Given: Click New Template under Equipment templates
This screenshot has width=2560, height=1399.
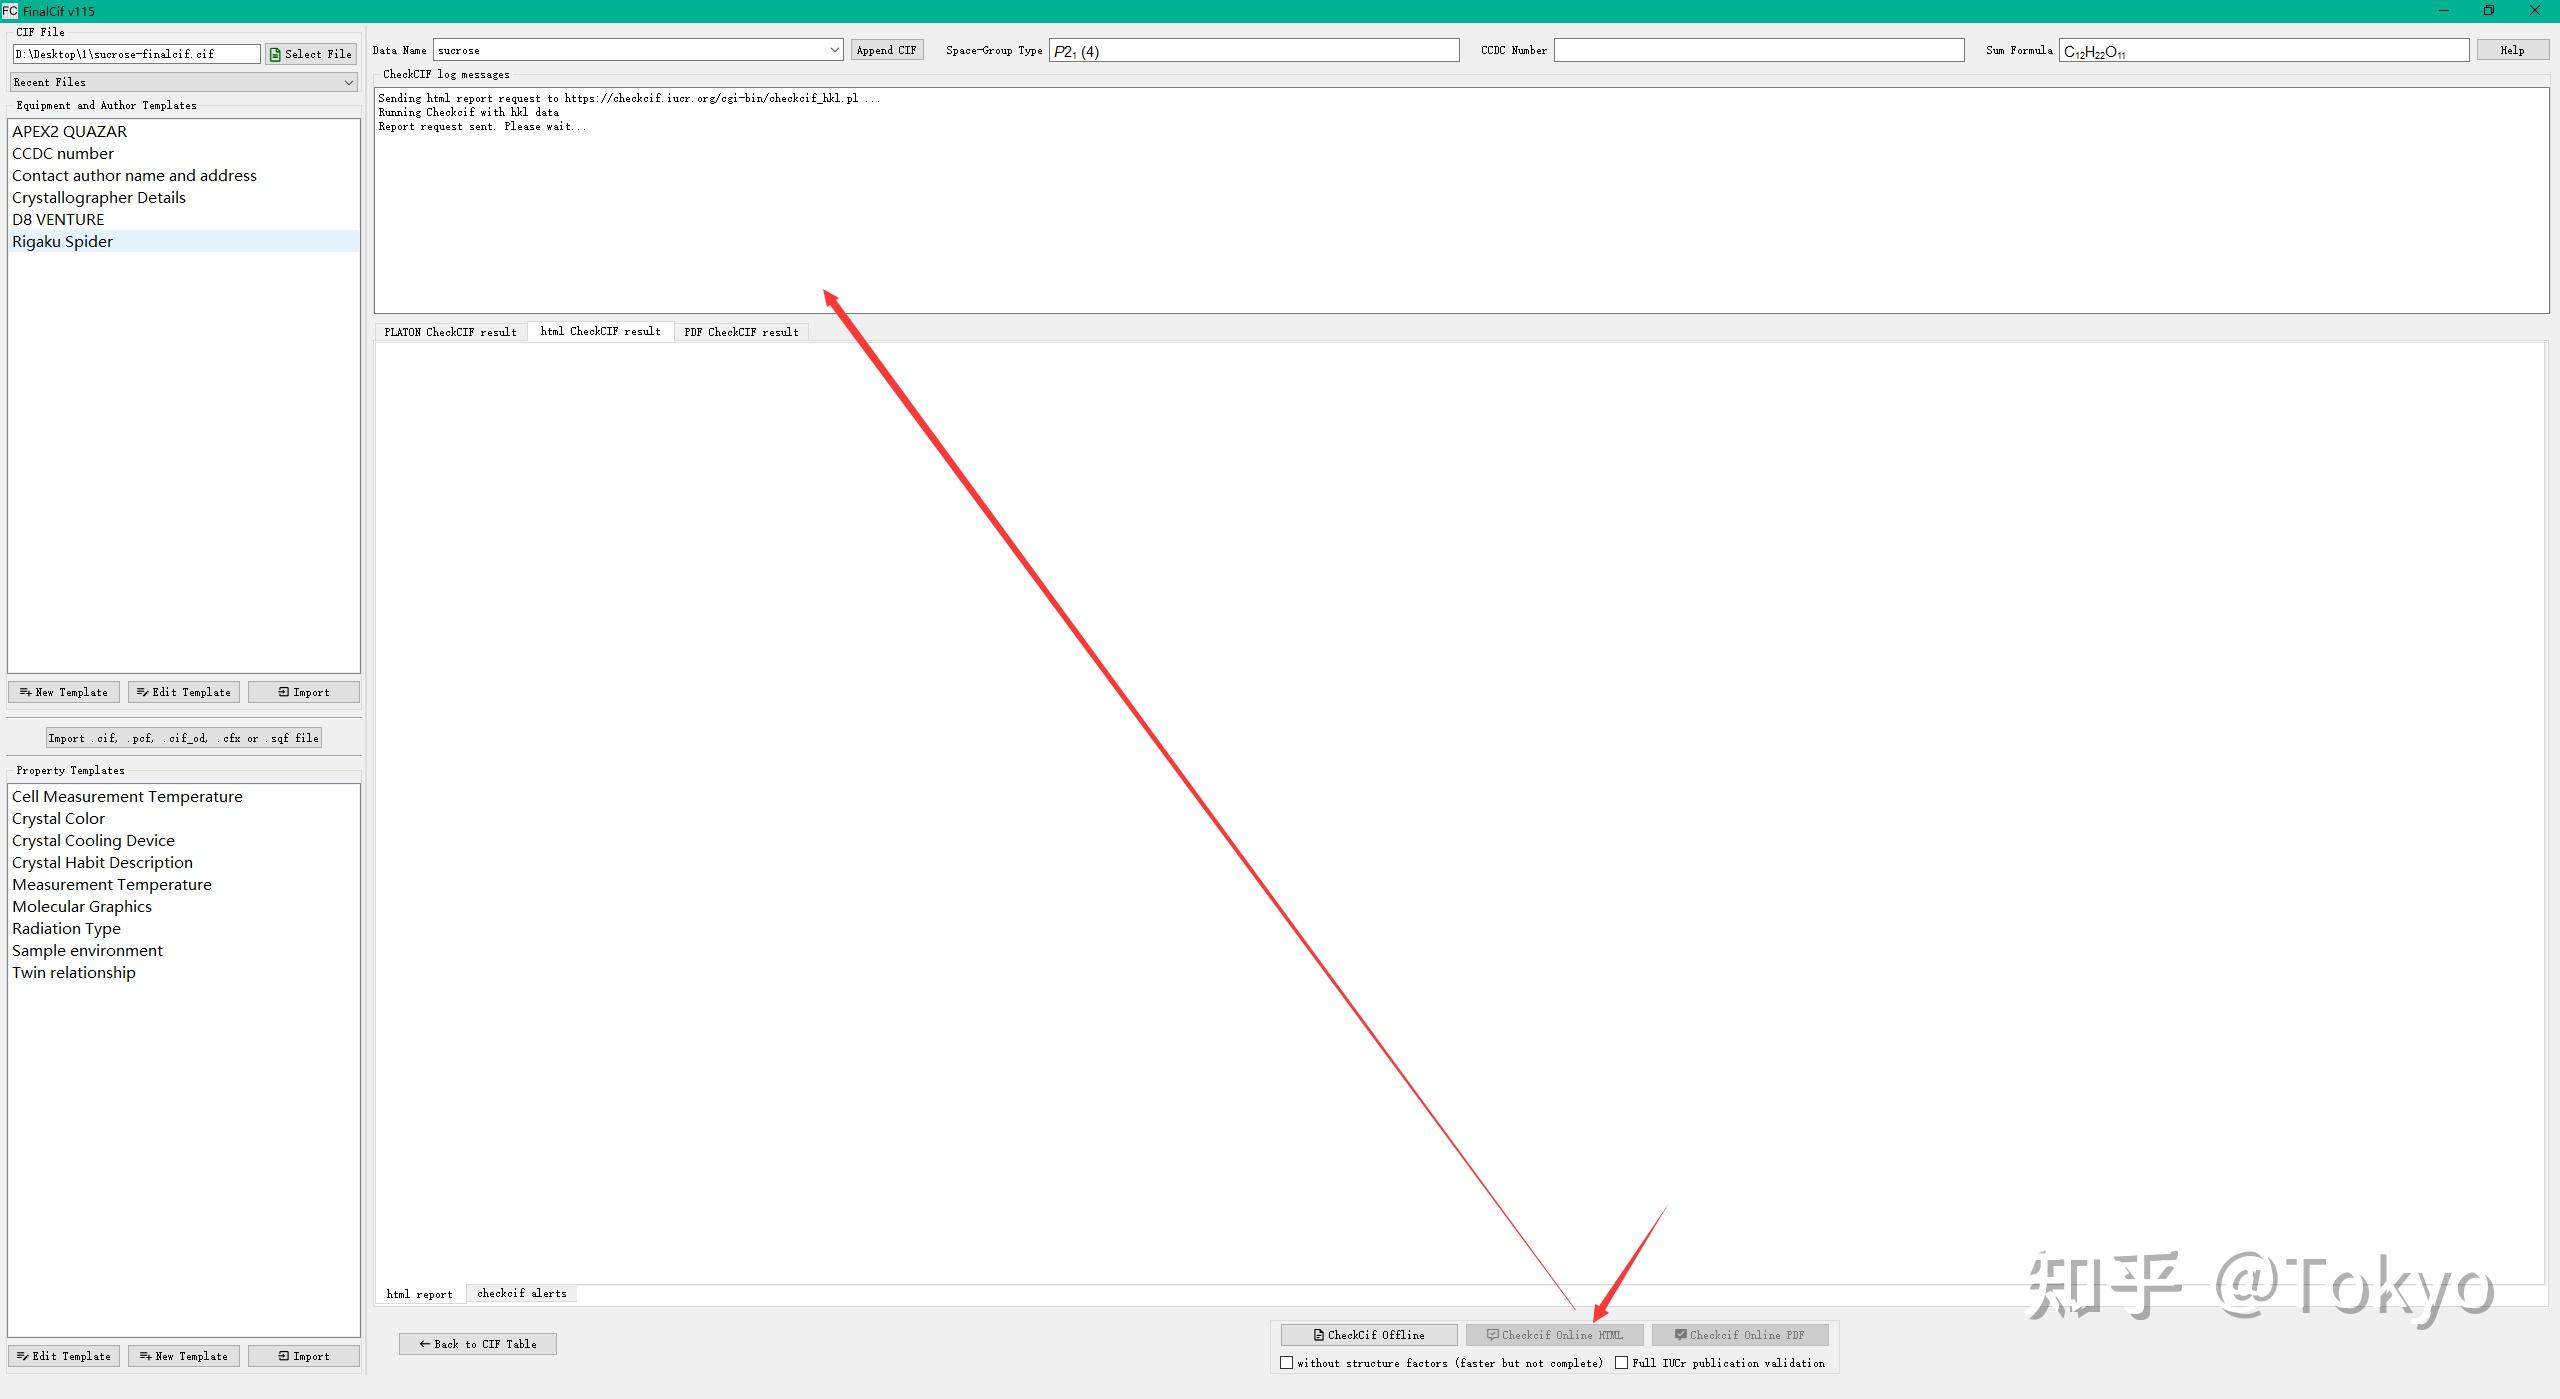Looking at the screenshot, I should click(x=64, y=692).
